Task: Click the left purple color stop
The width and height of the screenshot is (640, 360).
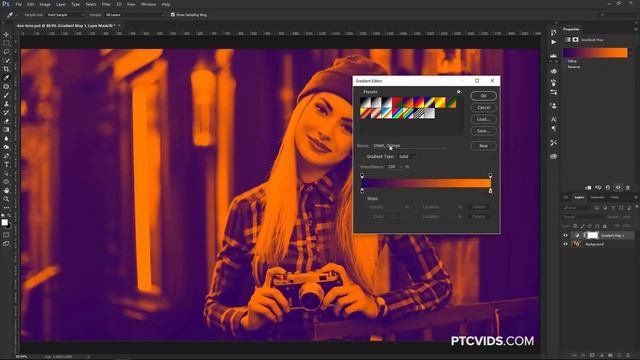Action: point(362,191)
